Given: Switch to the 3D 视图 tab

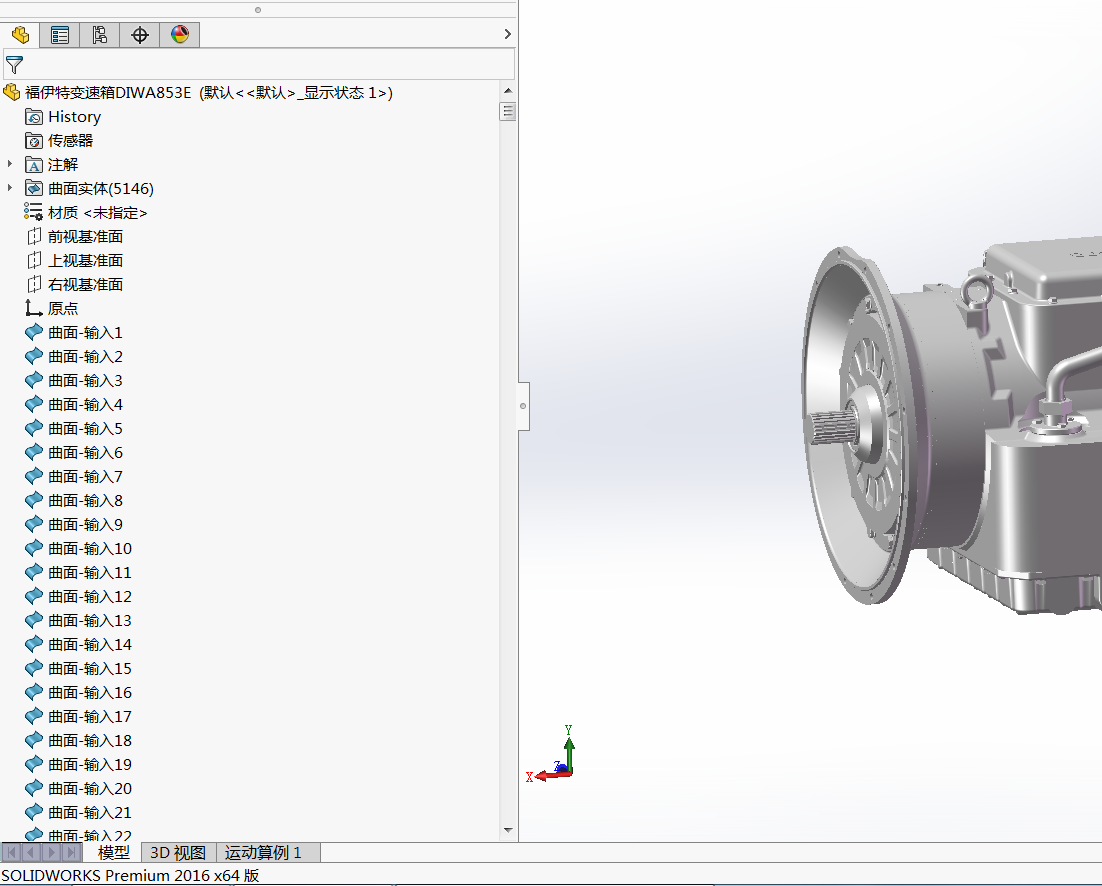Looking at the screenshot, I should coord(178,852).
